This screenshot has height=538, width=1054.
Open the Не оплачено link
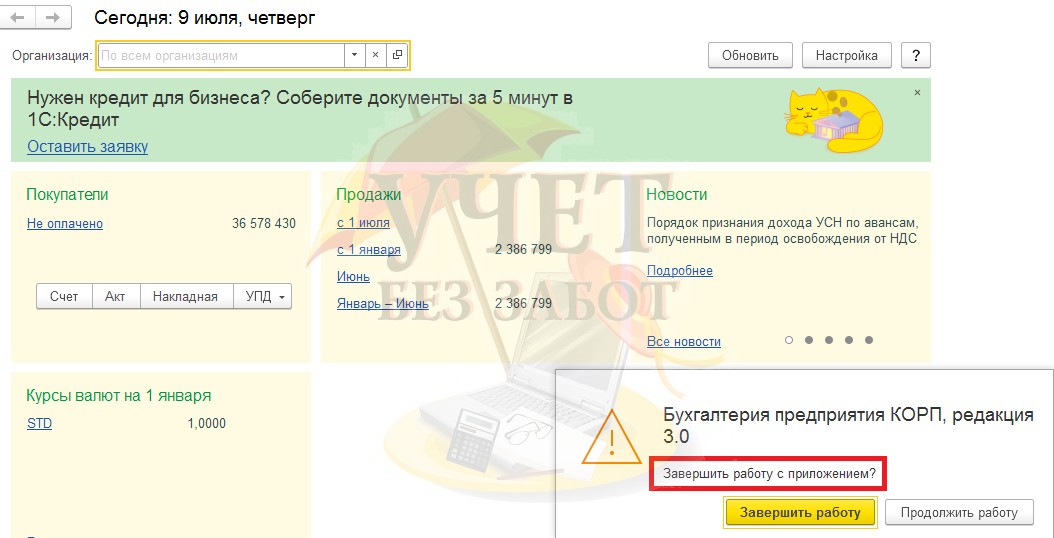65,223
